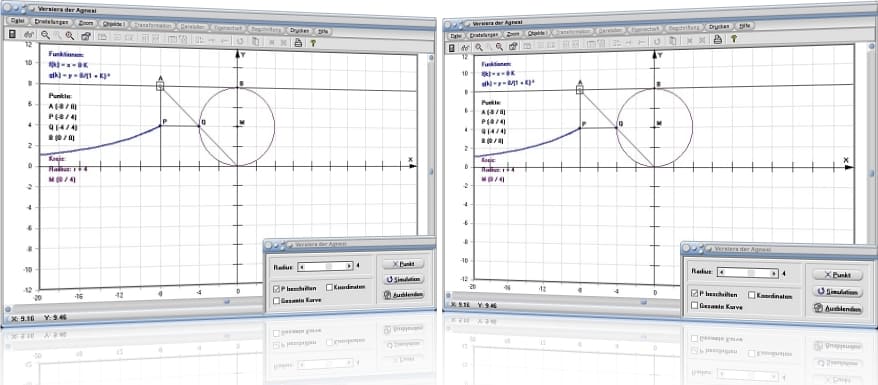Image resolution: width=878 pixels, height=385 pixels.
Task: Click Radius slider left arrow, right dialog
Action: tap(722, 271)
